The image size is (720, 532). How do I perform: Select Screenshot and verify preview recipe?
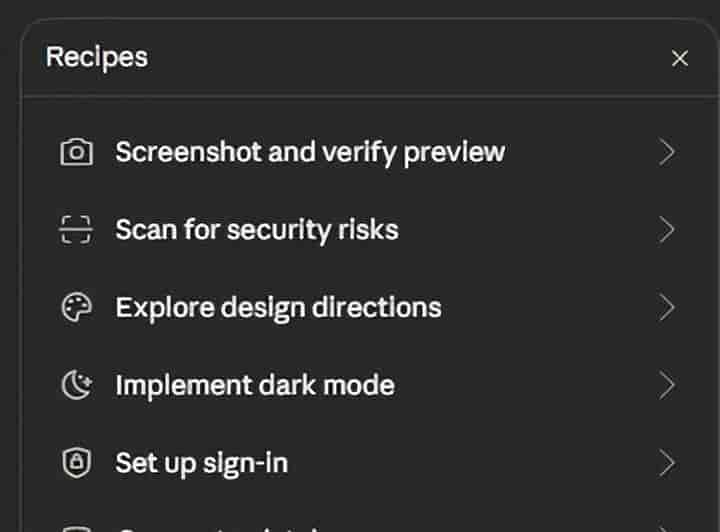(310, 152)
